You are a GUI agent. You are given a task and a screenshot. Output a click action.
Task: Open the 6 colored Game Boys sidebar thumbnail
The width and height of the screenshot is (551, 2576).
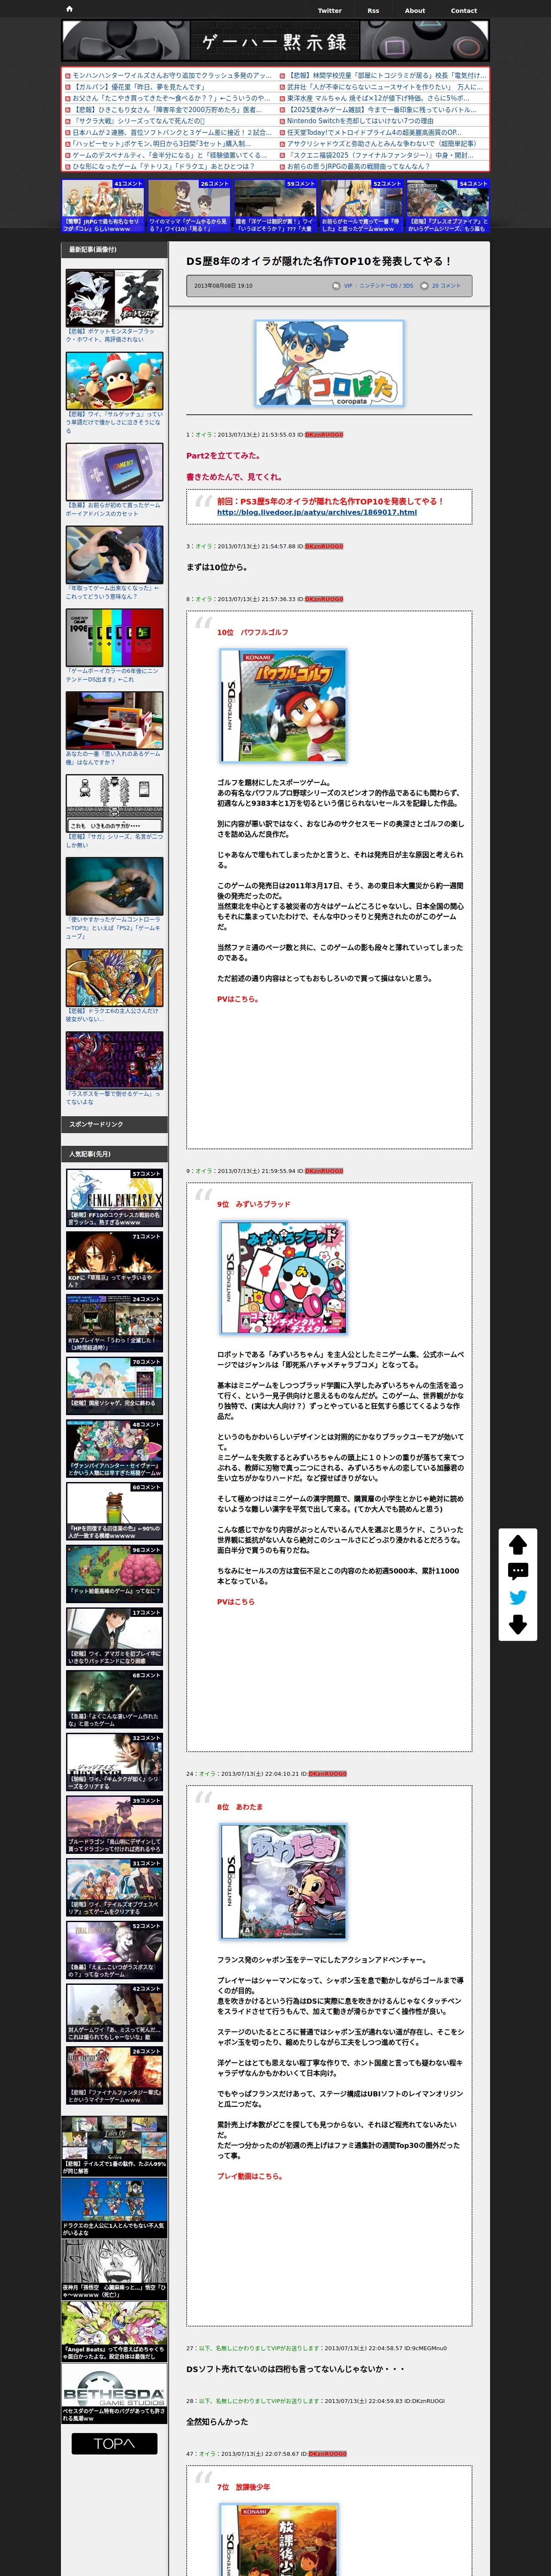[114, 637]
